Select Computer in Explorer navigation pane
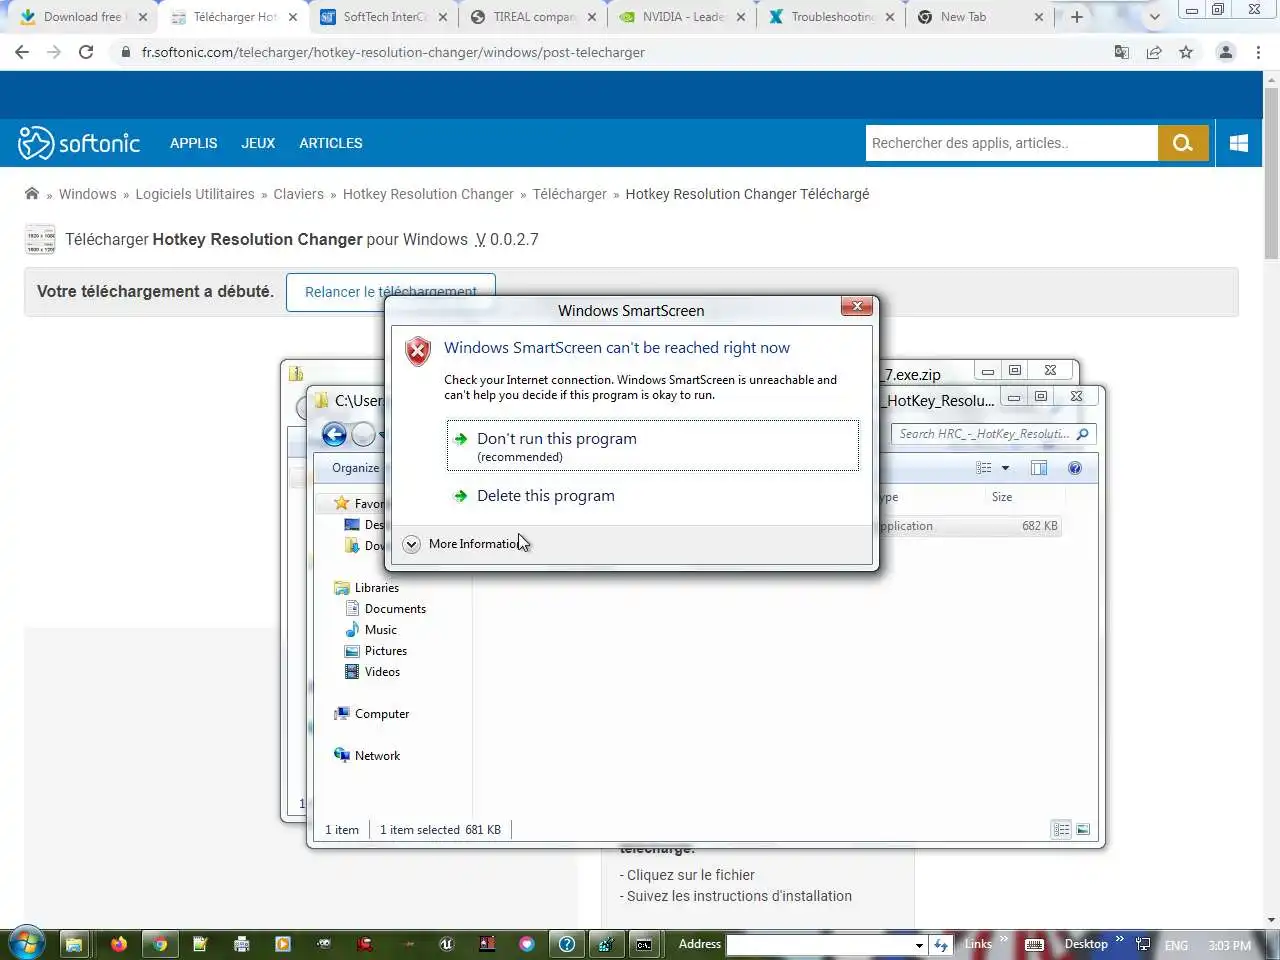This screenshot has height=960, width=1280. [381, 714]
